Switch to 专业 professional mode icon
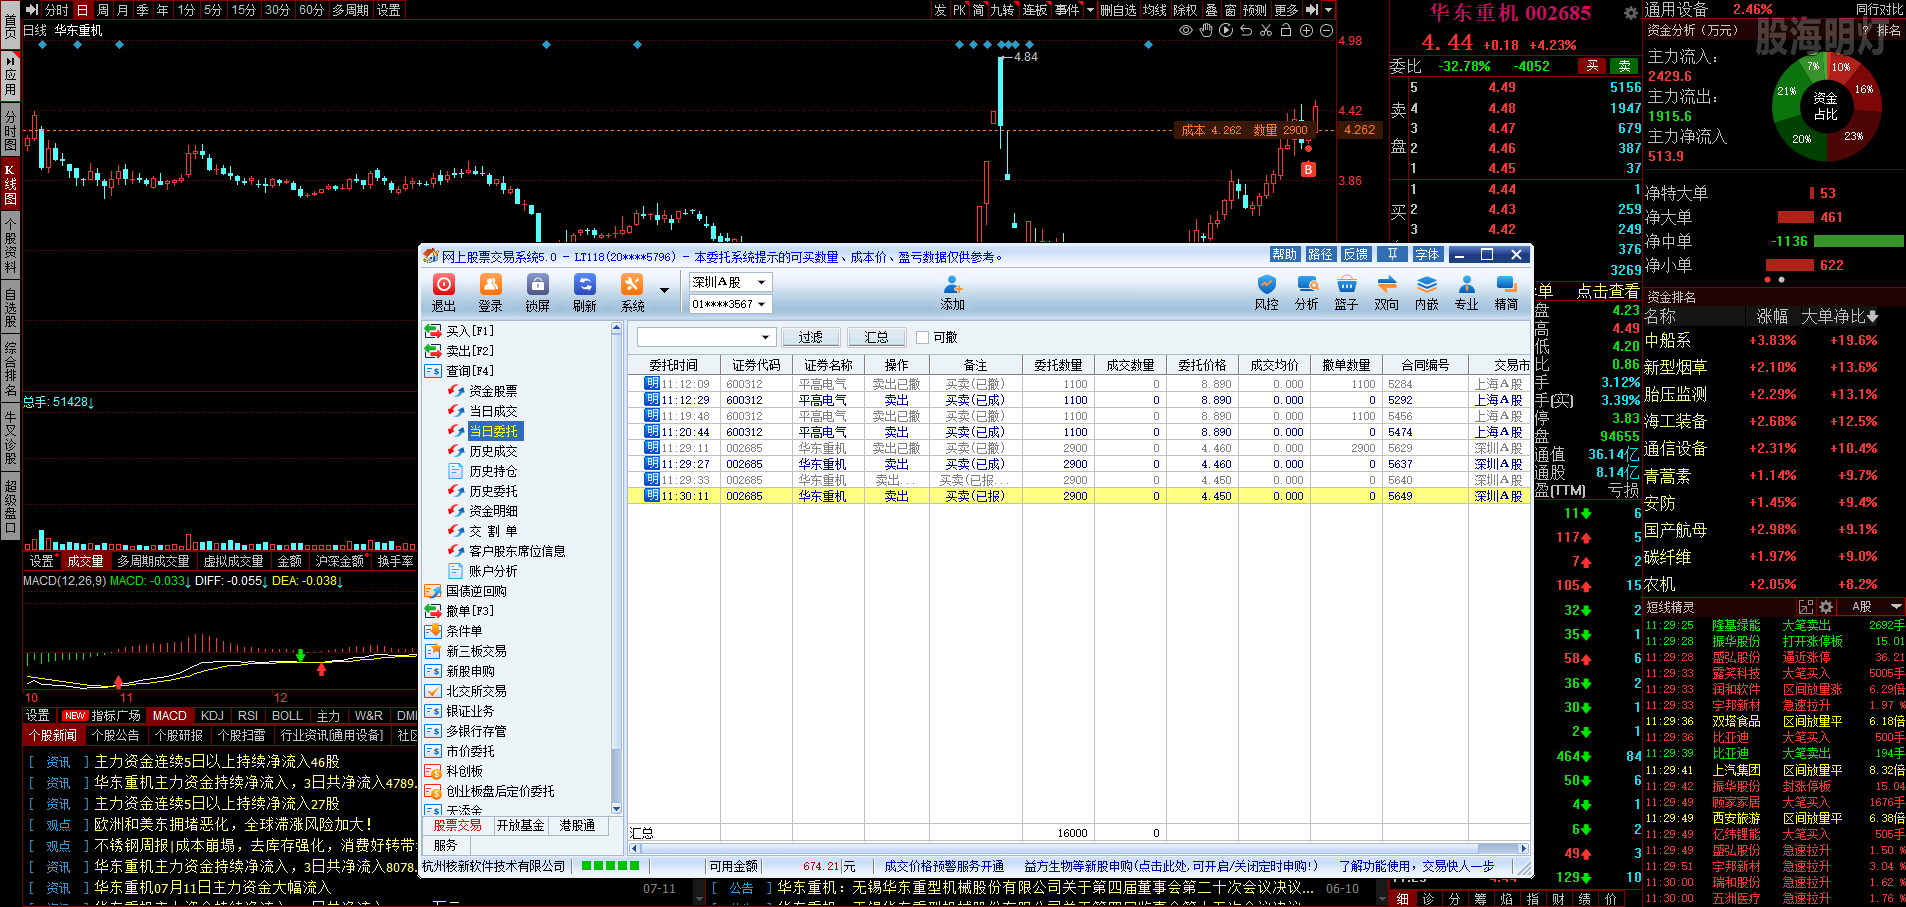 point(1466,292)
